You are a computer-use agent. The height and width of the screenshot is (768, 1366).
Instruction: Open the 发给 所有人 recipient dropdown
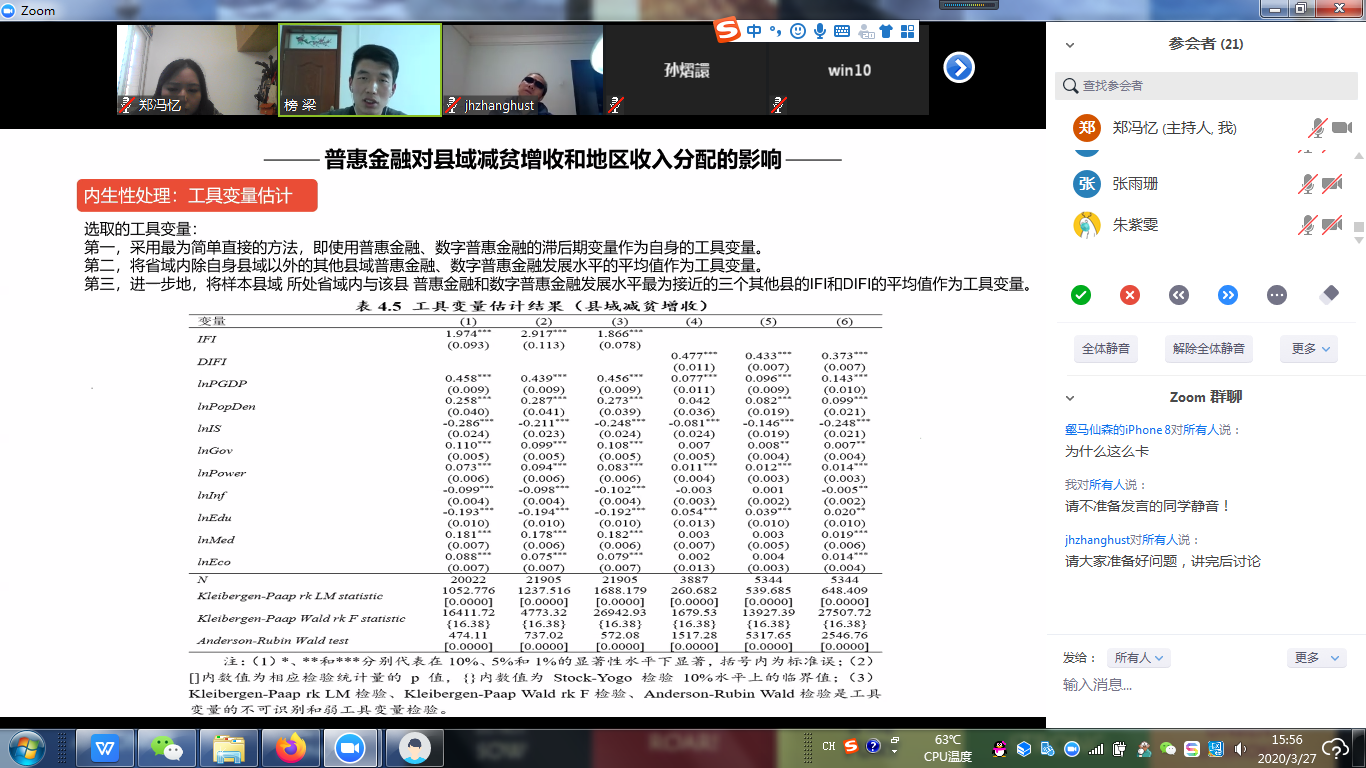tap(1138, 658)
